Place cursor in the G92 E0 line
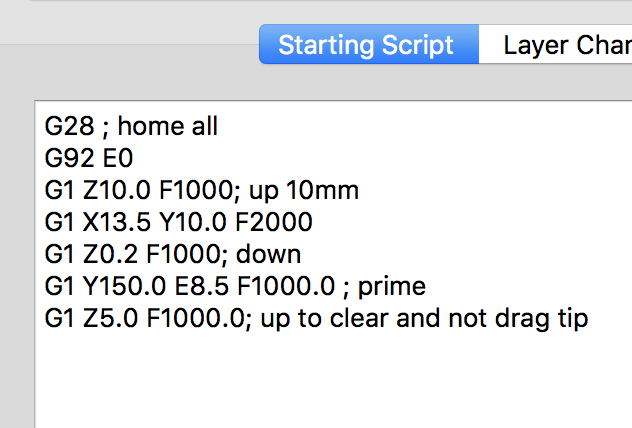The width and height of the screenshot is (632, 428). point(89,158)
